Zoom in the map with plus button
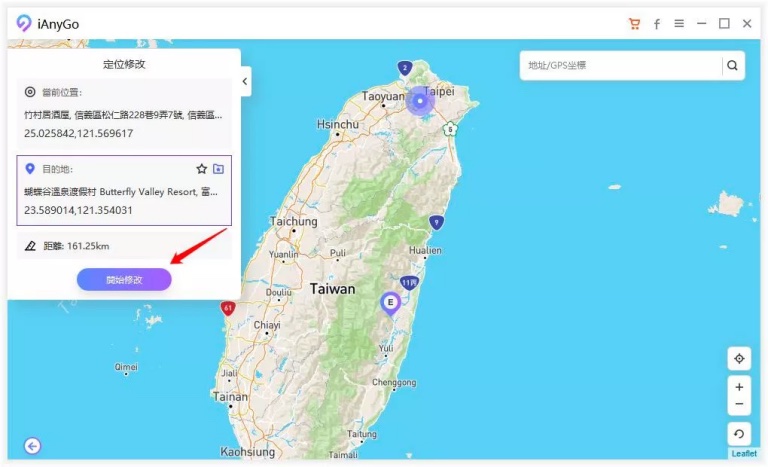 pos(739,387)
